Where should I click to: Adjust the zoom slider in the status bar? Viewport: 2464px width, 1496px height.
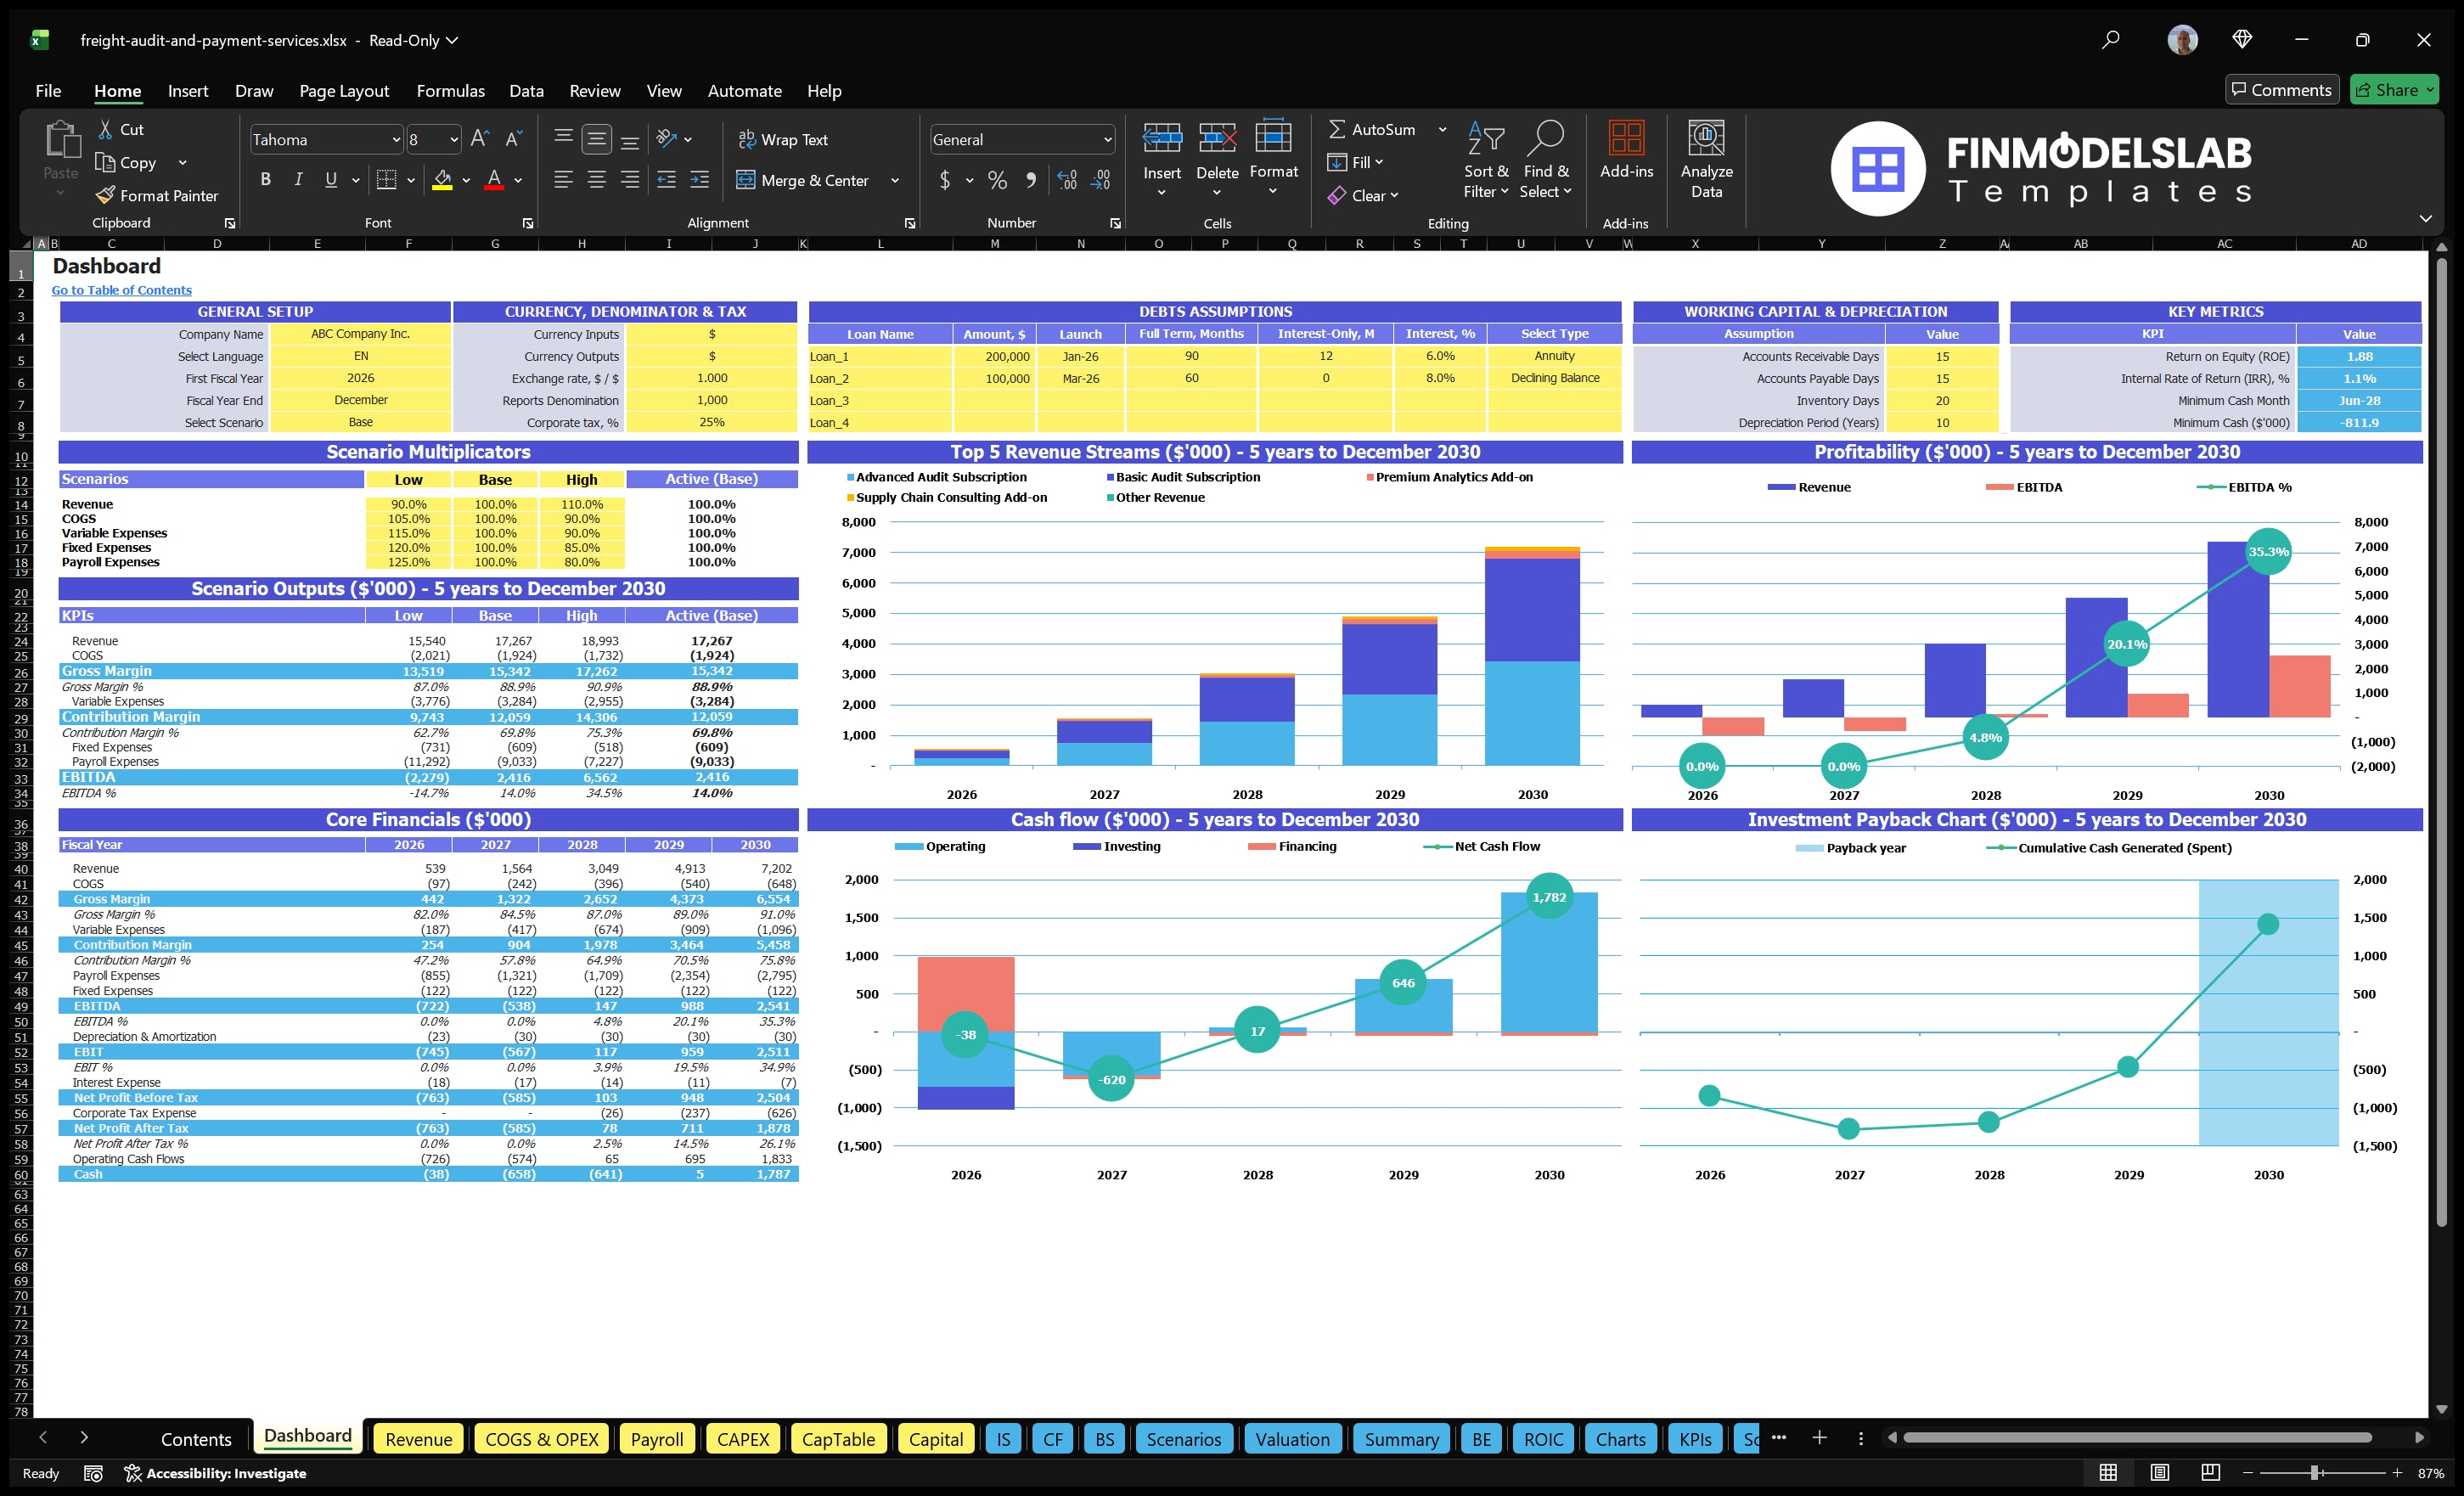click(x=2312, y=1473)
